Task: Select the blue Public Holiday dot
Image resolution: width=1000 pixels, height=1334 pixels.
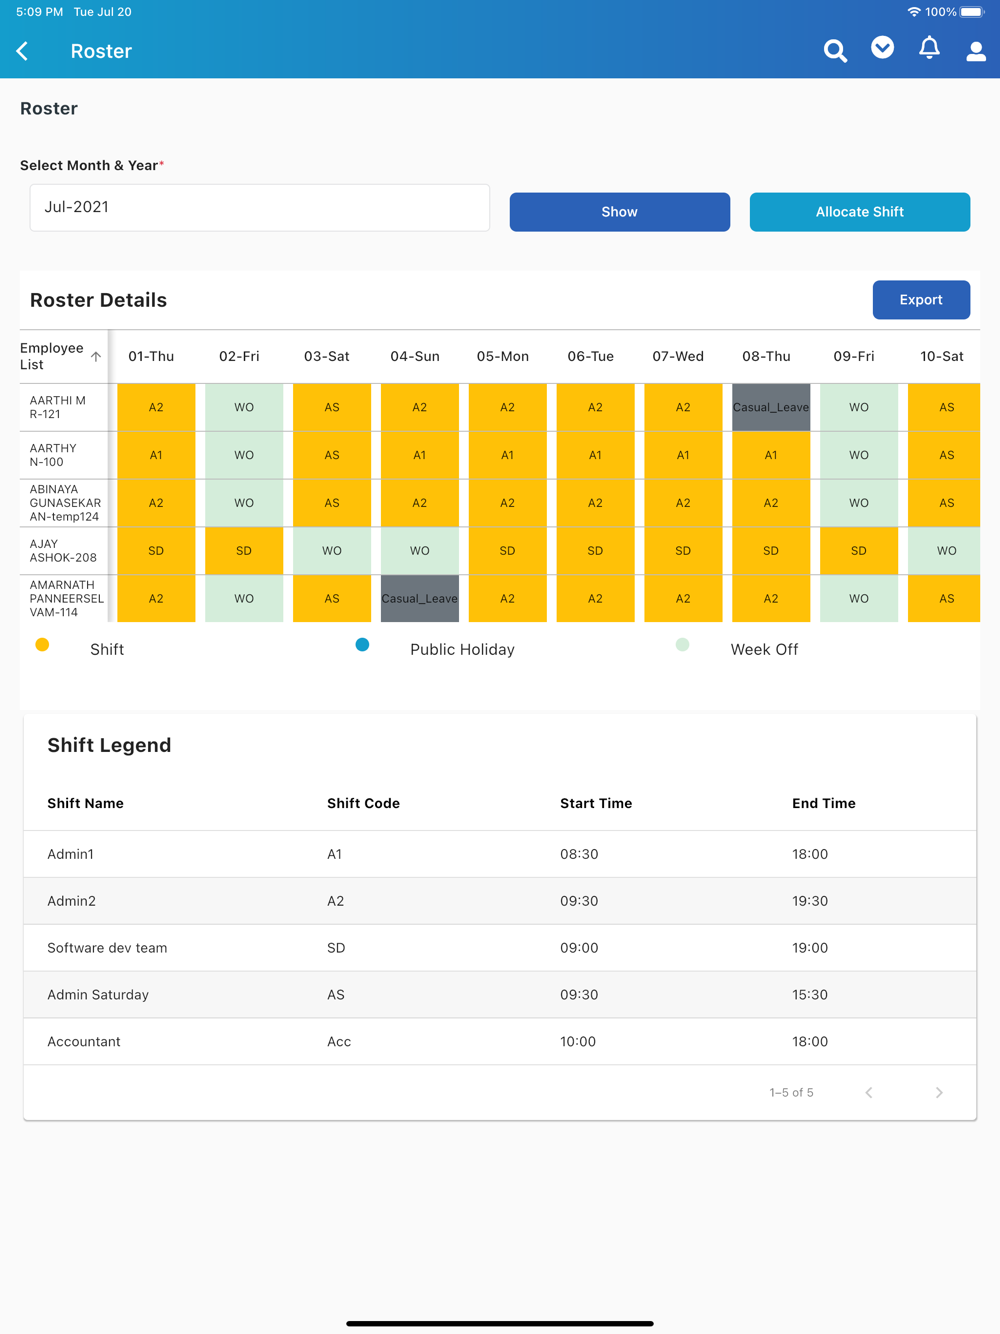Action: coord(362,645)
